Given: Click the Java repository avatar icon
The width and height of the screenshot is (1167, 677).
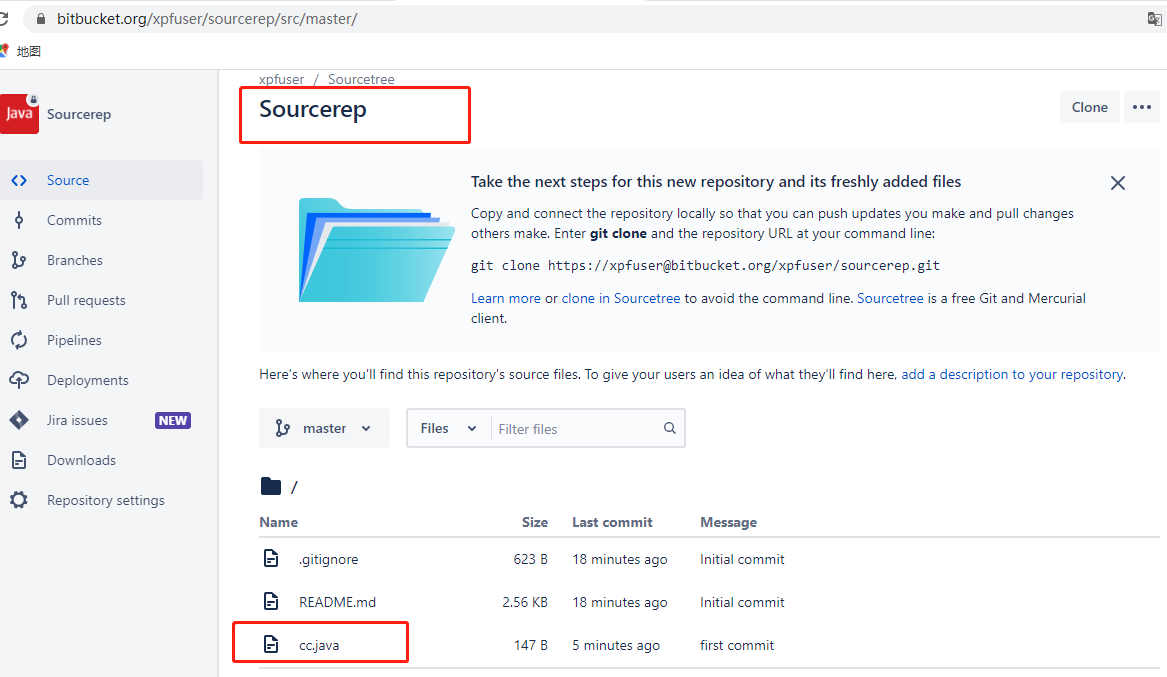Looking at the screenshot, I should click(x=19, y=114).
